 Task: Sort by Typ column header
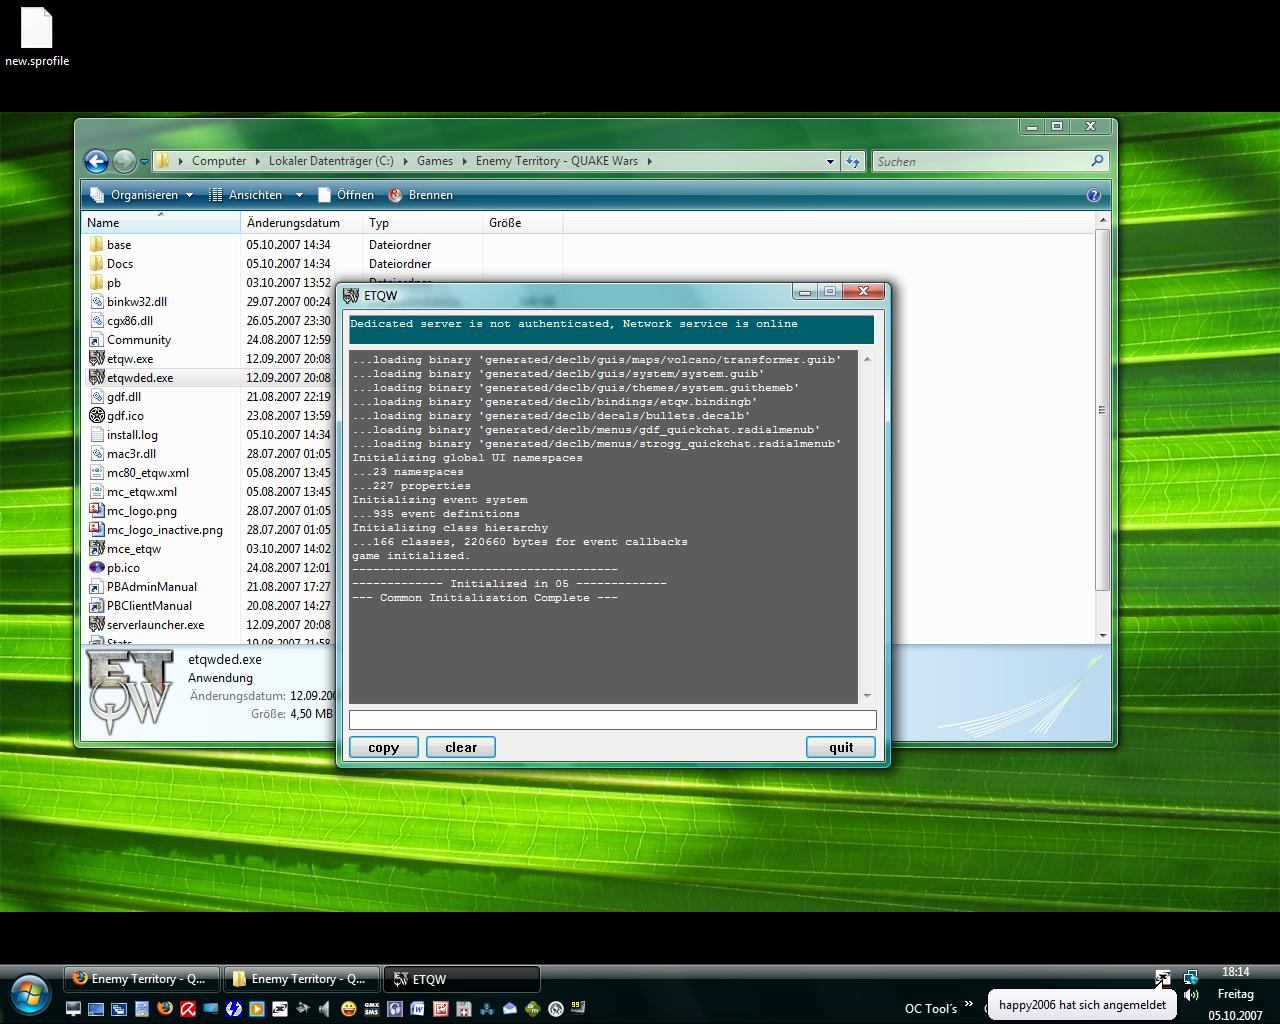(422, 223)
